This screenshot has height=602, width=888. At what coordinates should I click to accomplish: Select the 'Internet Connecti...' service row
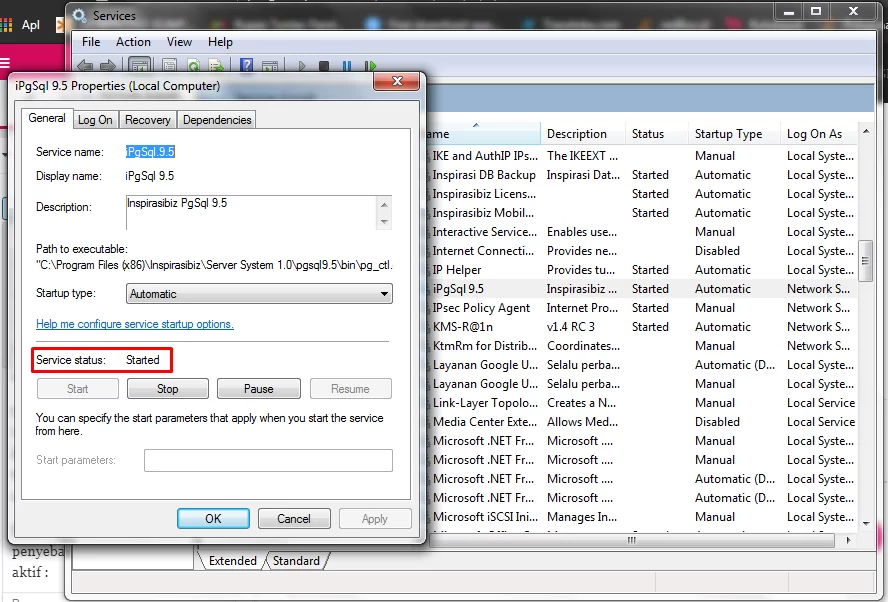click(642, 251)
